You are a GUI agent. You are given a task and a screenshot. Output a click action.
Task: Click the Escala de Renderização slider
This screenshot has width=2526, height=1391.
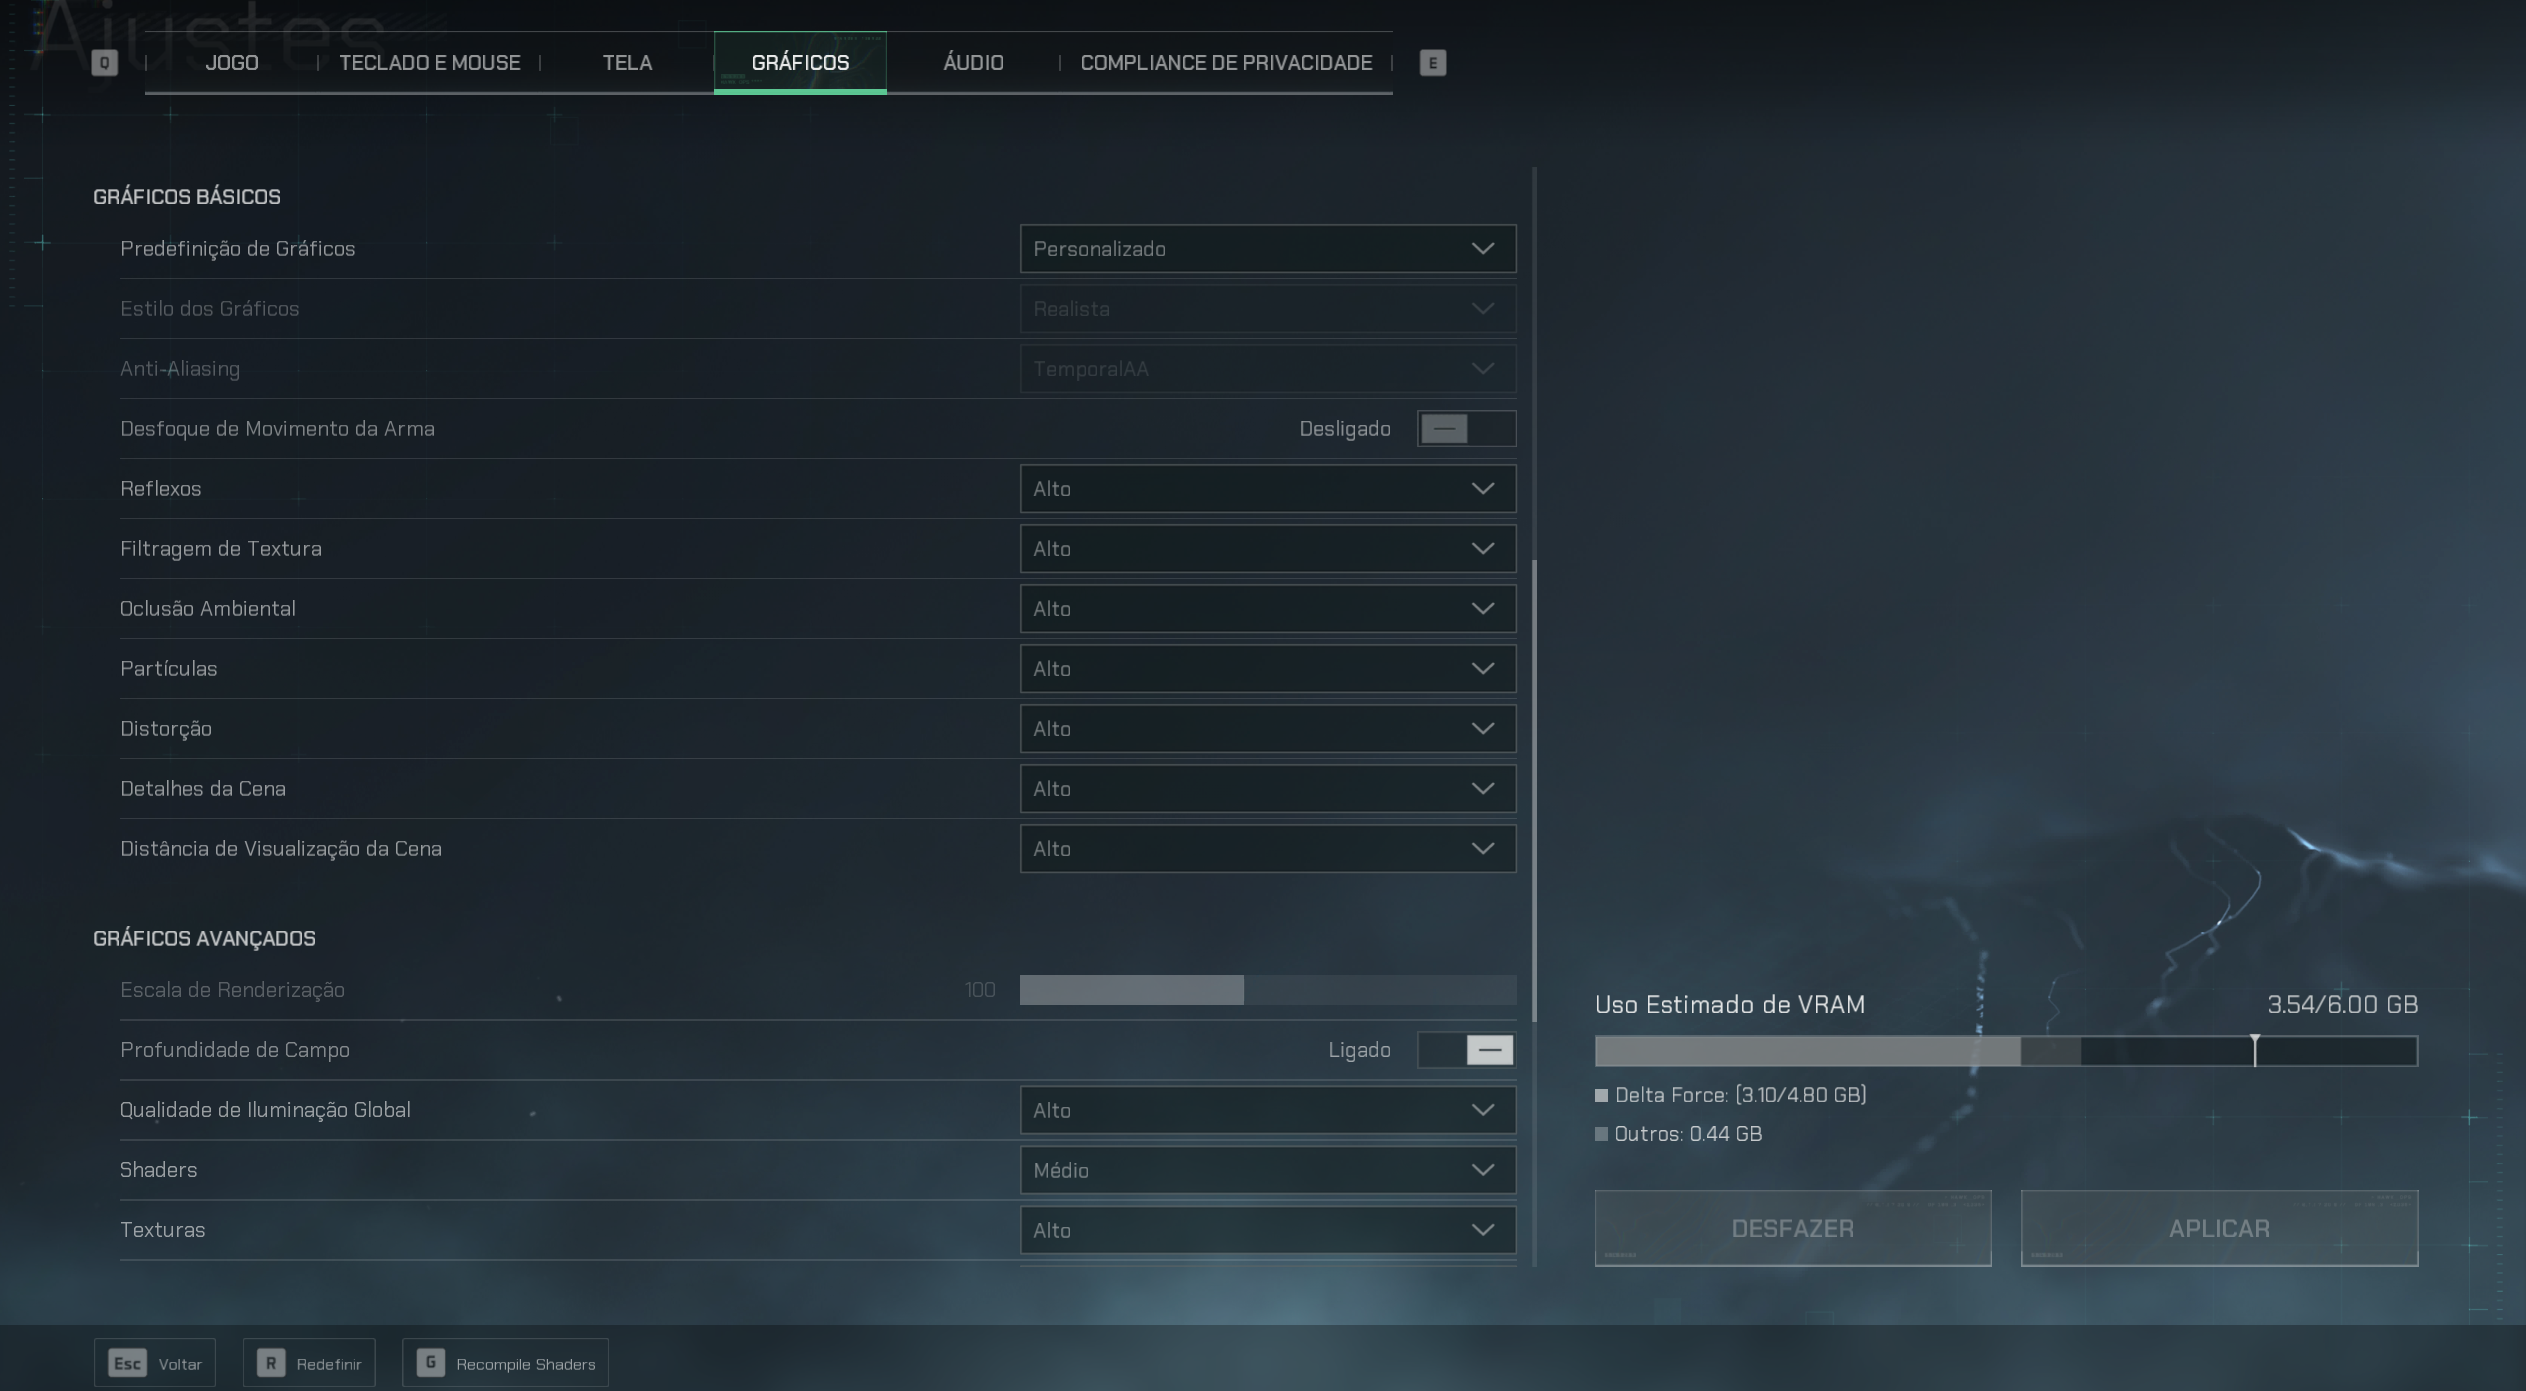pos(1267,990)
